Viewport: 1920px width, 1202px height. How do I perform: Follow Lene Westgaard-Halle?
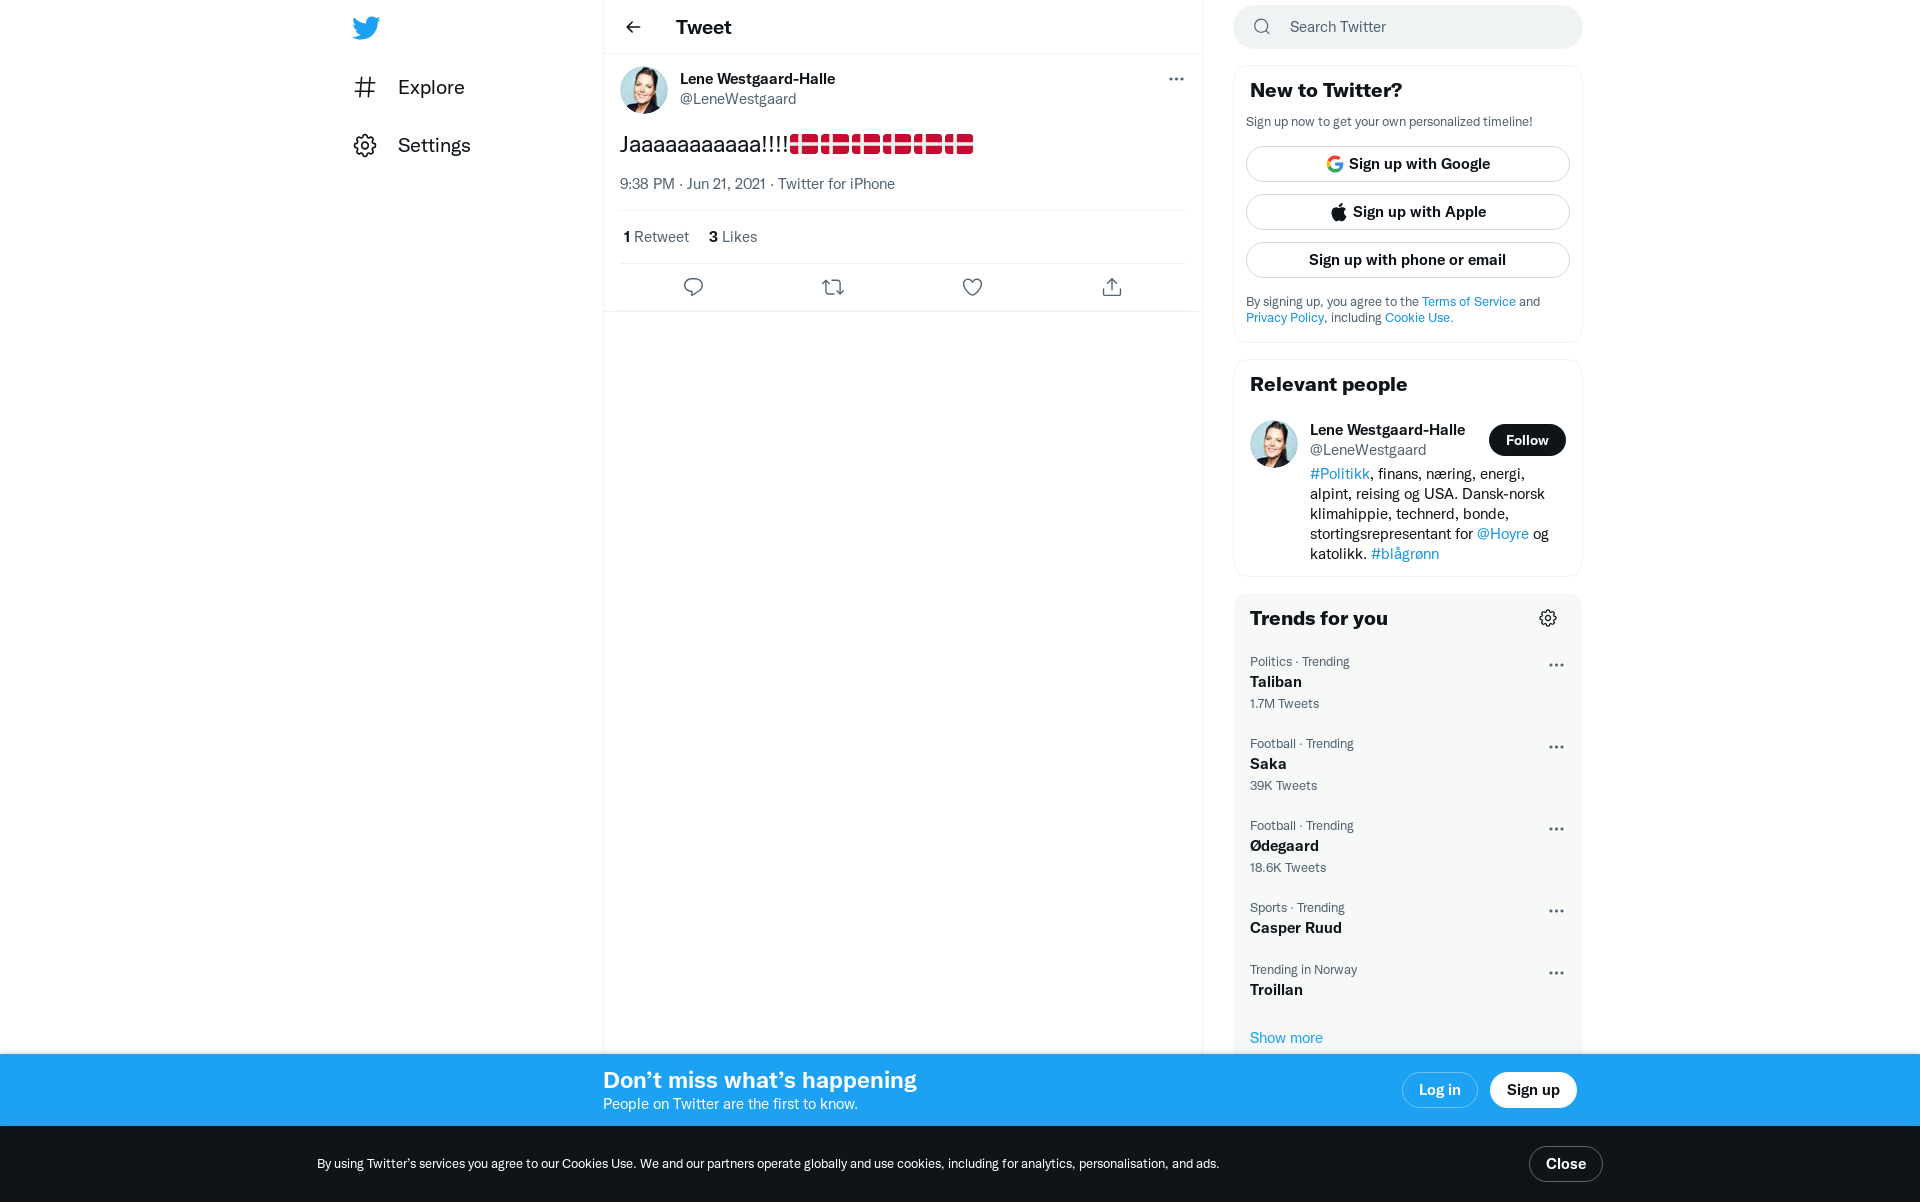click(x=1527, y=440)
